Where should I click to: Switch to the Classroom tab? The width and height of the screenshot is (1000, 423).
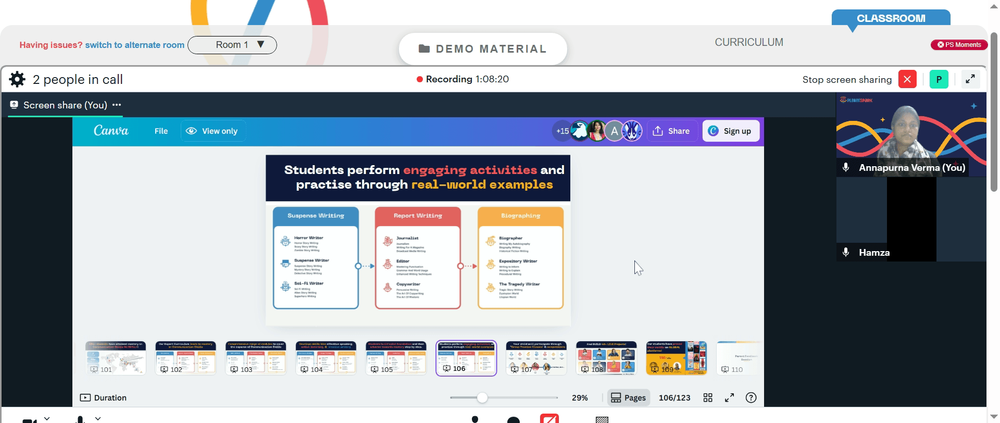pyautogui.click(x=891, y=18)
